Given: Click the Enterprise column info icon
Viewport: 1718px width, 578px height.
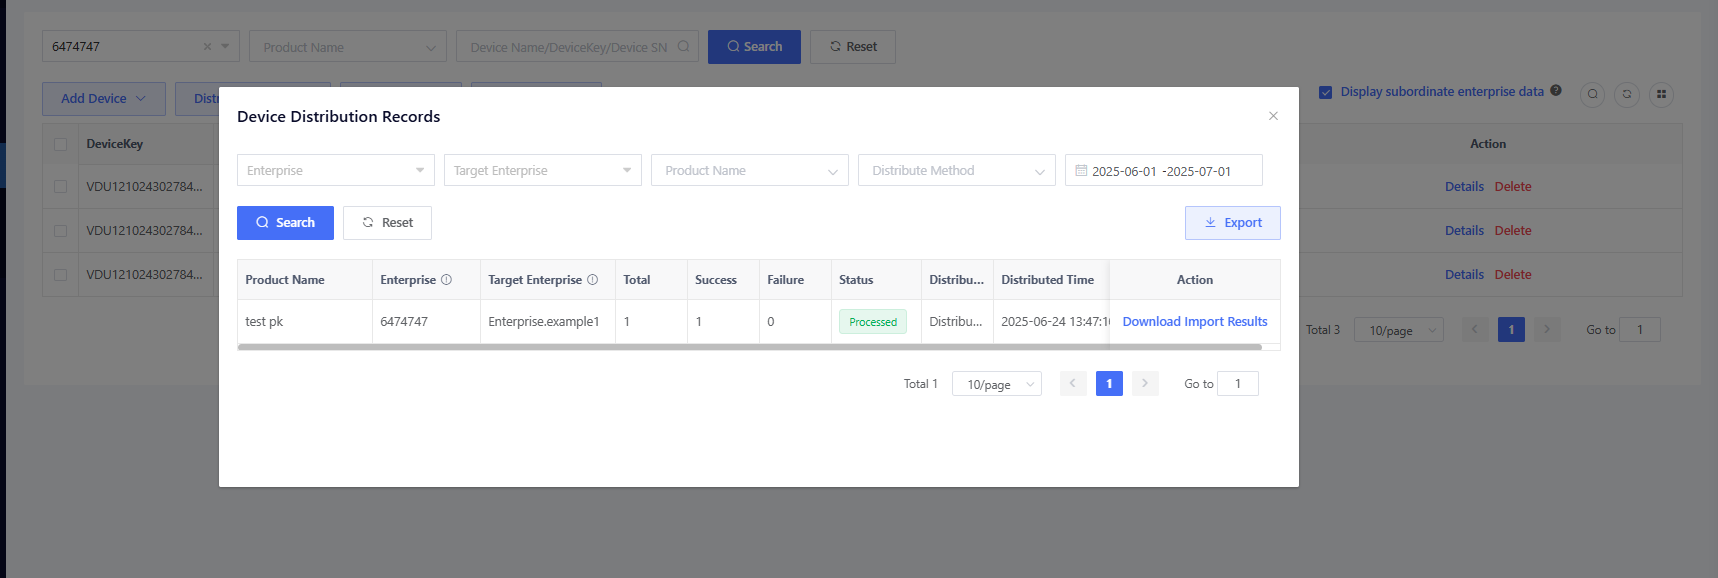Looking at the screenshot, I should 446,280.
